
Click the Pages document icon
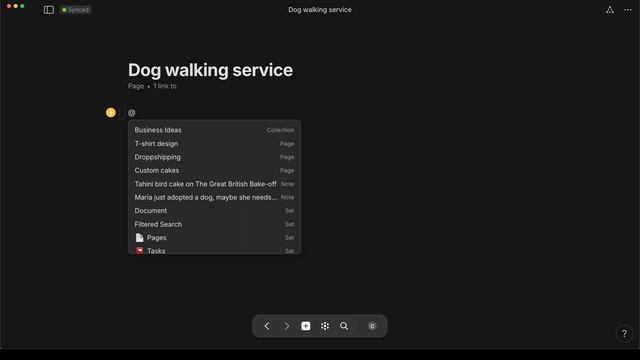[140, 238]
